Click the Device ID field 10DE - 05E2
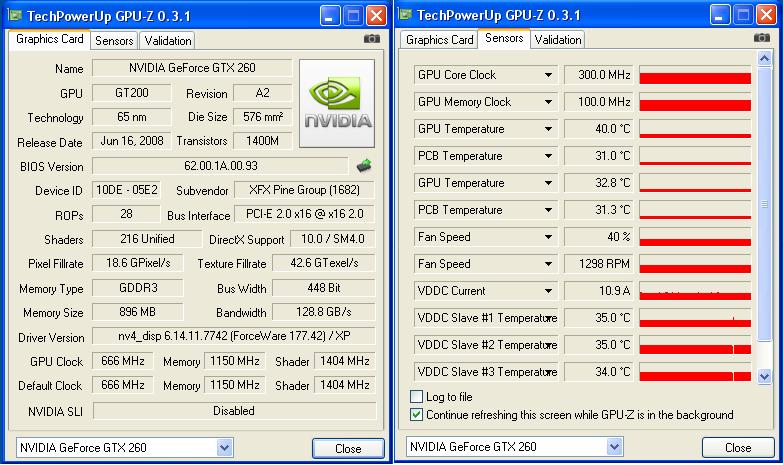Image resolution: width=783 pixels, height=465 pixels. tap(126, 190)
